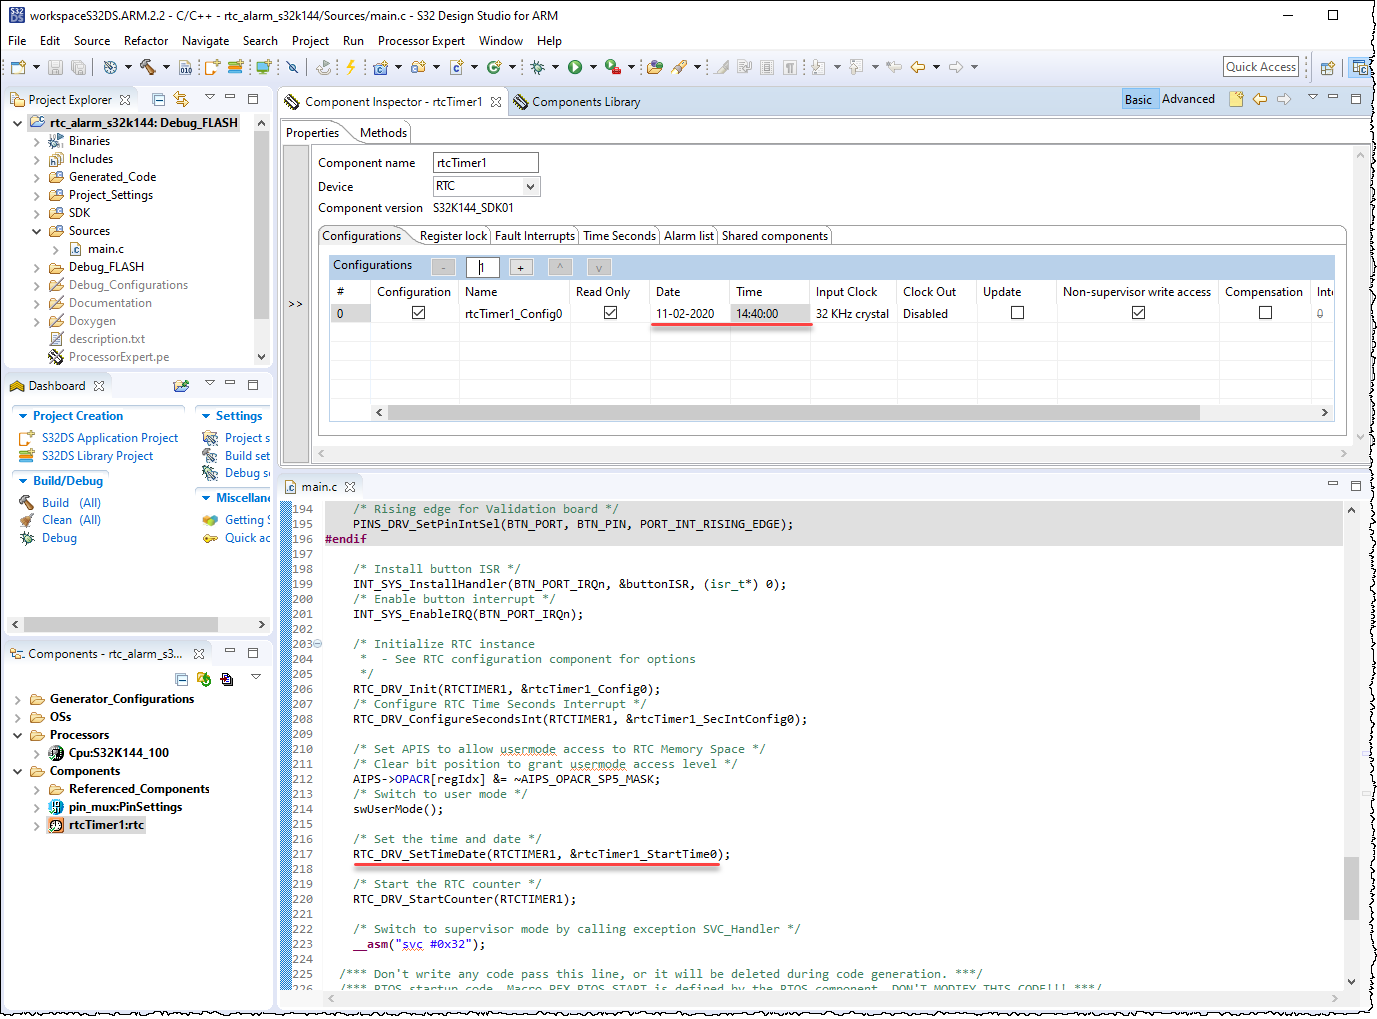Image resolution: width=1377 pixels, height=1019 pixels.
Task: Increase configurations count with the + stepper
Action: 520,267
